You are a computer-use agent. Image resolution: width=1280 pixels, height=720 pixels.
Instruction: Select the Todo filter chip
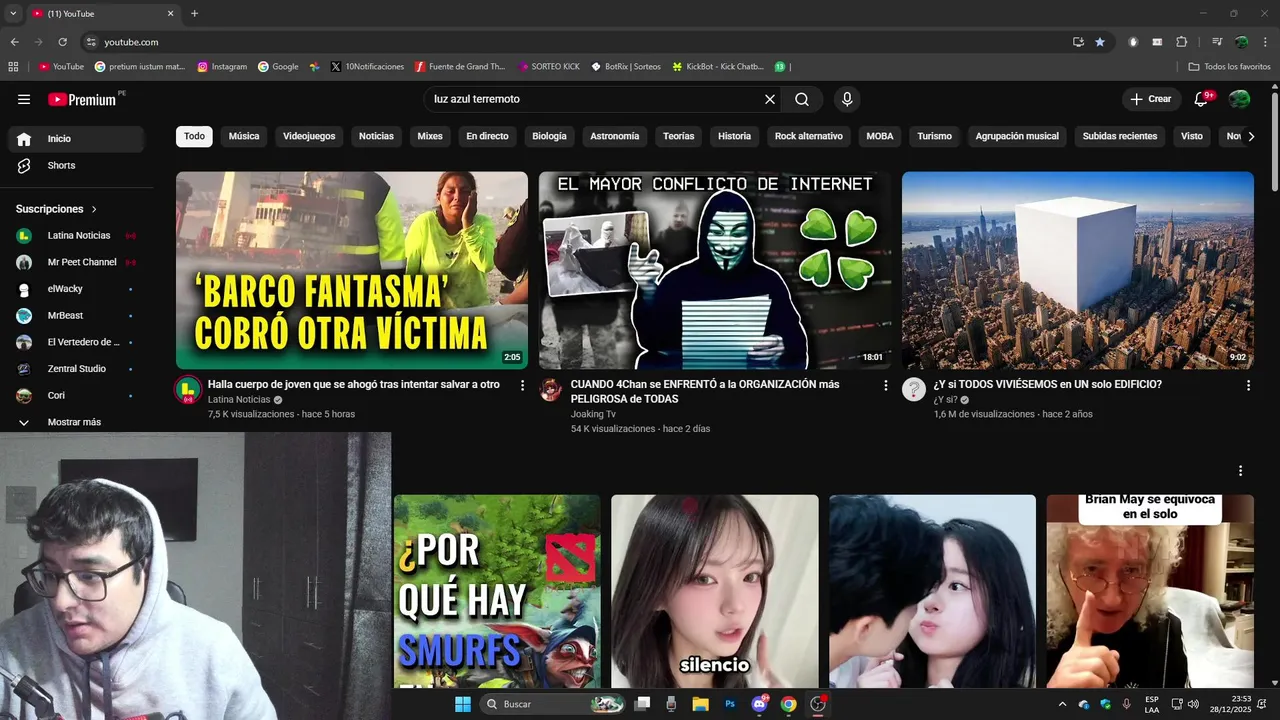(x=194, y=136)
